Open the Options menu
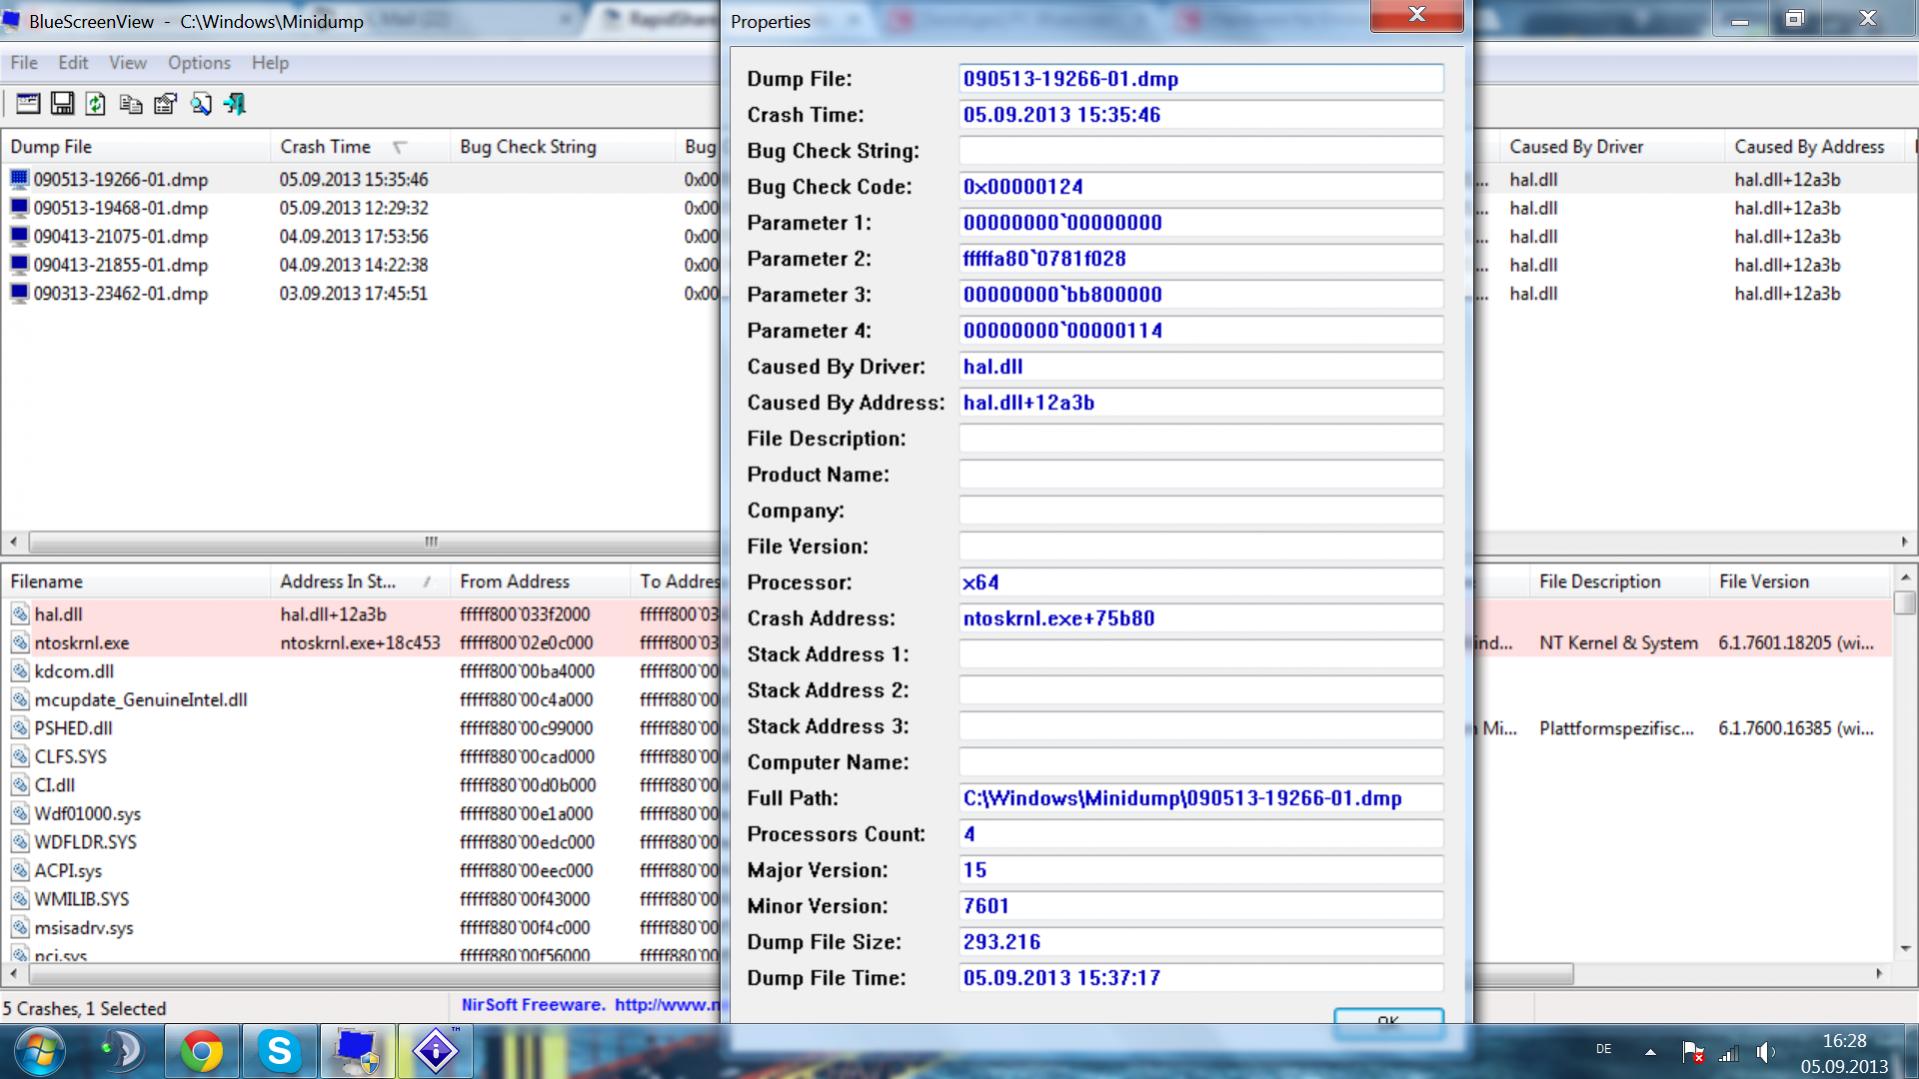Image resolution: width=1919 pixels, height=1079 pixels. pyautogui.click(x=199, y=62)
